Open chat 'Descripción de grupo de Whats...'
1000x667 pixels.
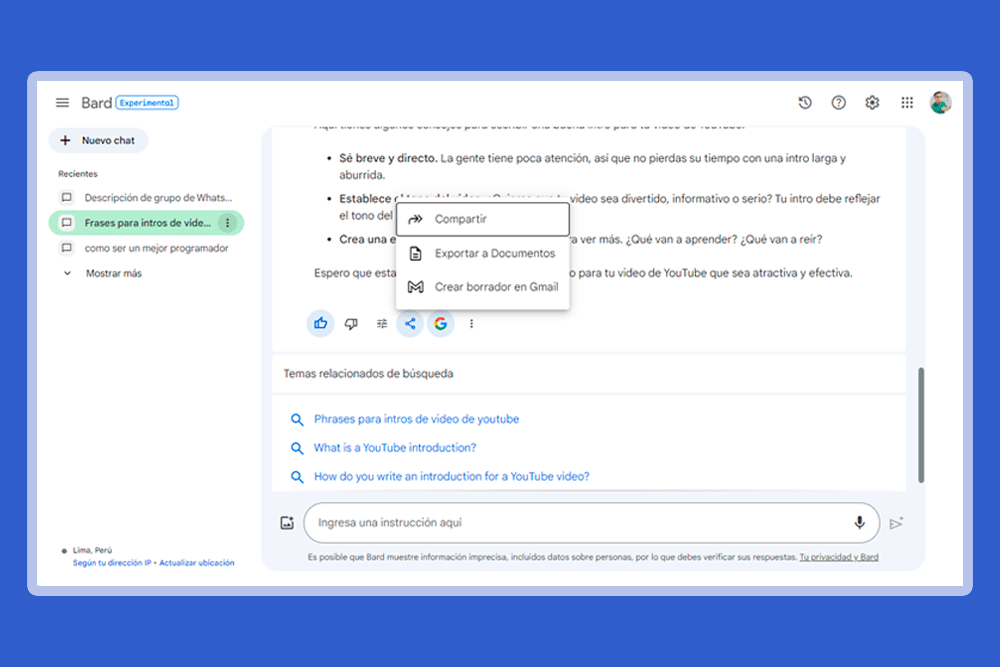pos(146,198)
